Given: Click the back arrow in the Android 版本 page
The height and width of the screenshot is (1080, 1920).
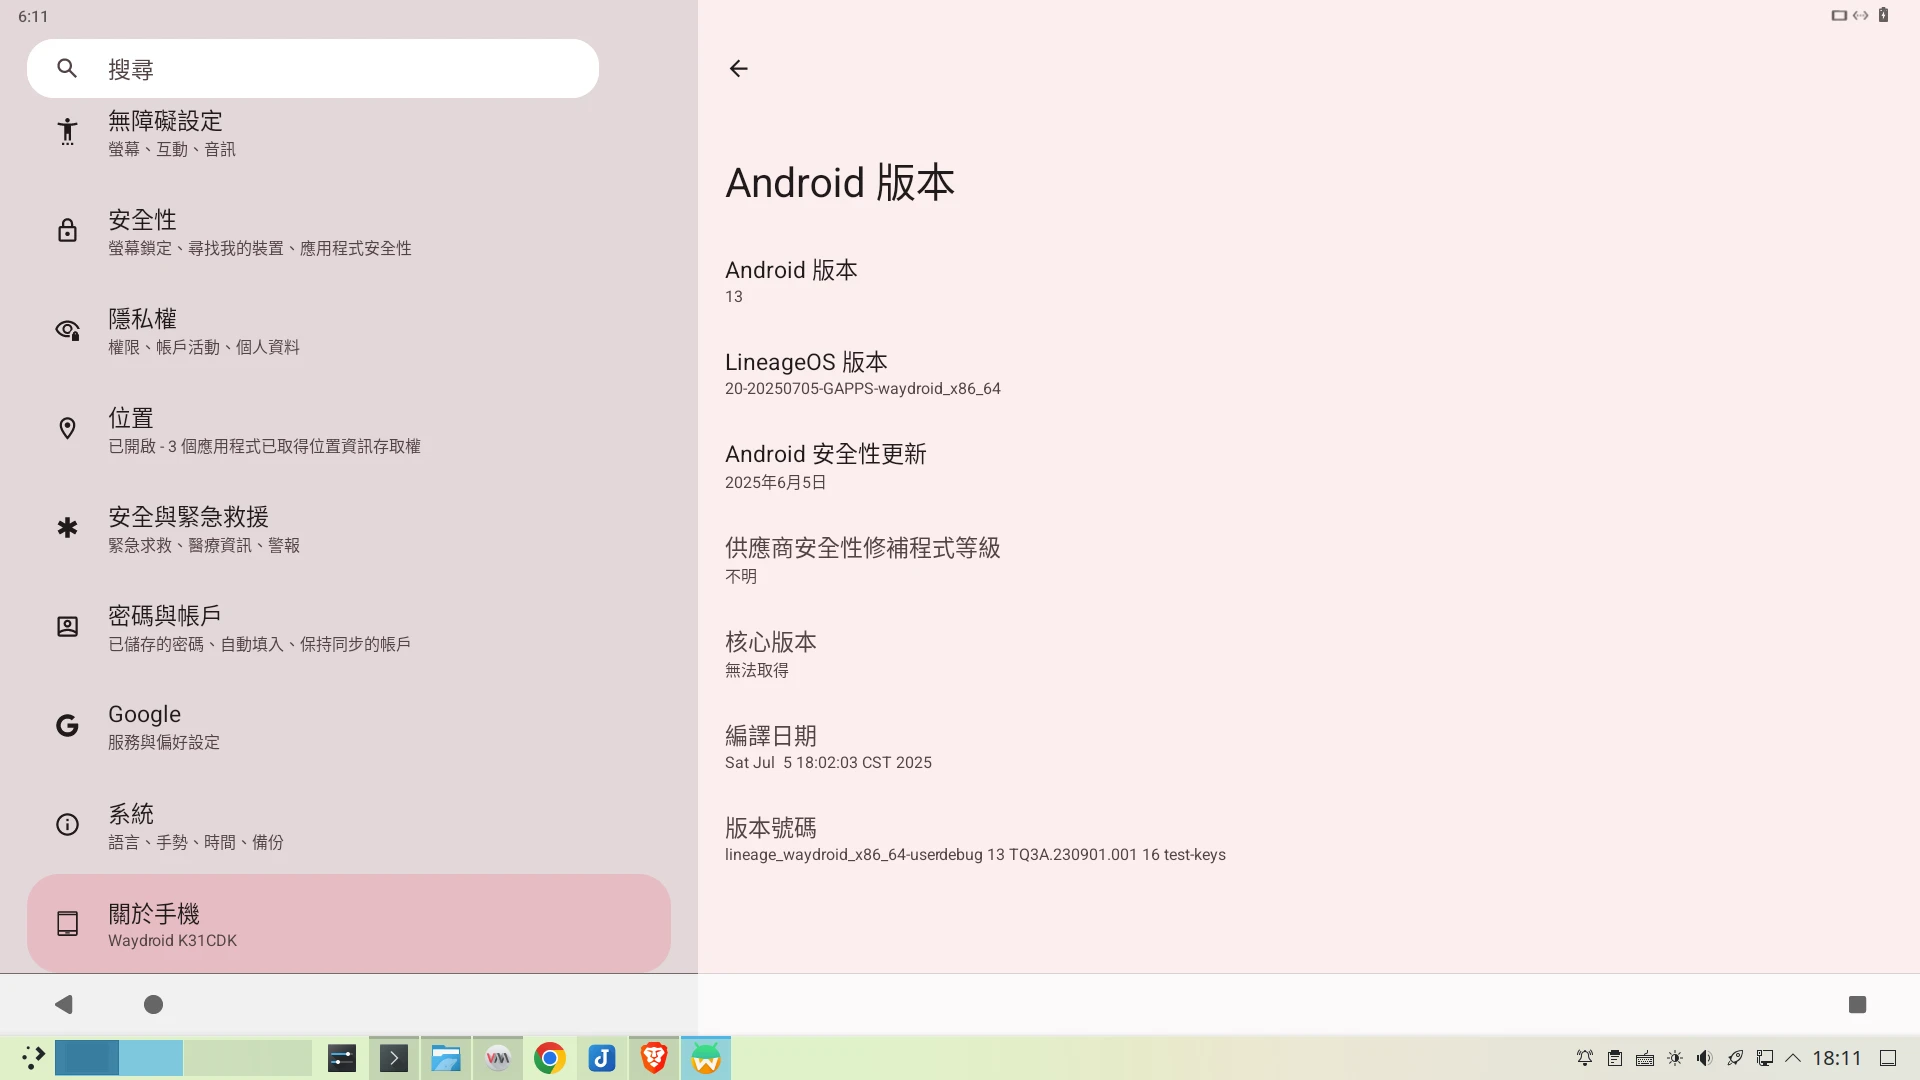Looking at the screenshot, I should (738, 68).
